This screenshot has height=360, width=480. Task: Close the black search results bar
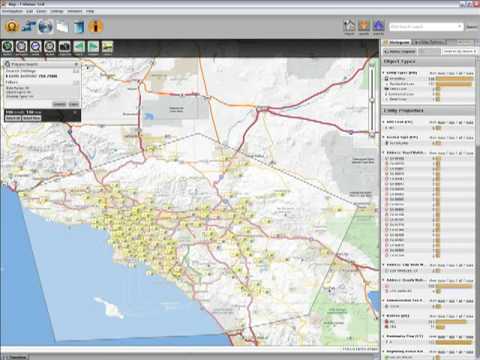(75, 113)
